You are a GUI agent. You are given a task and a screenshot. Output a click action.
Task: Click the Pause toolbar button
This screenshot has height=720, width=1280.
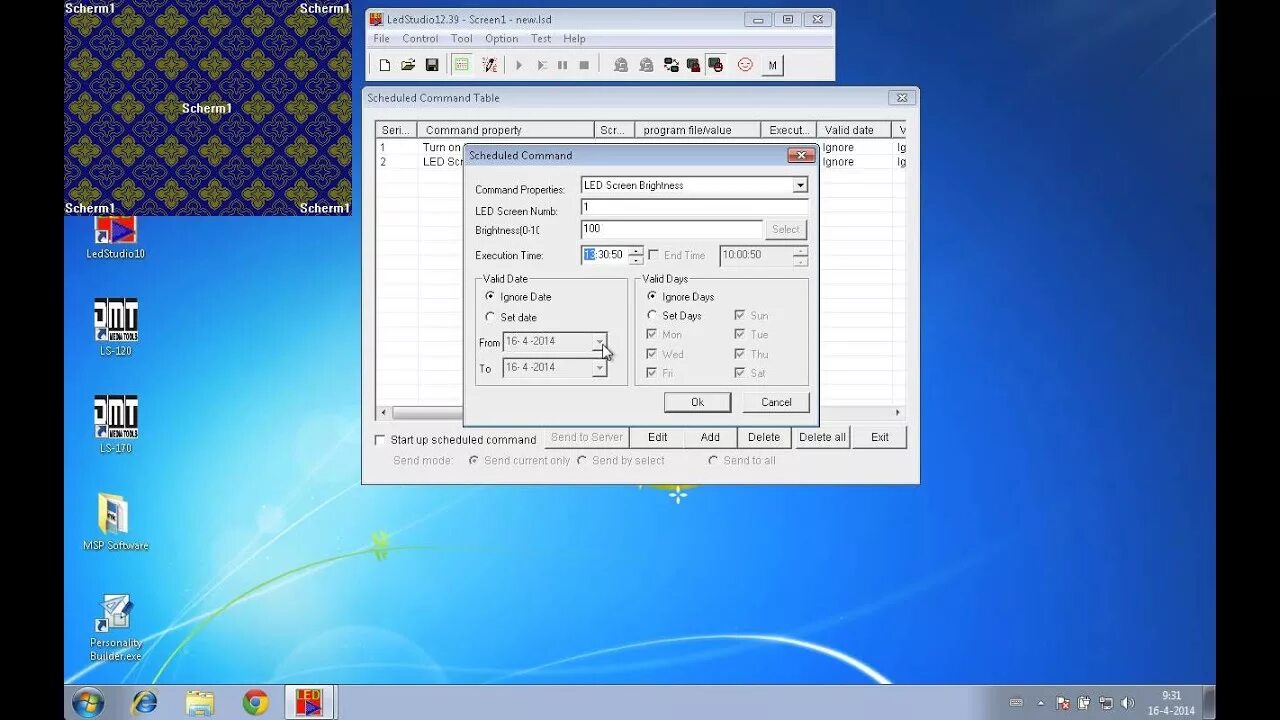tap(562, 65)
